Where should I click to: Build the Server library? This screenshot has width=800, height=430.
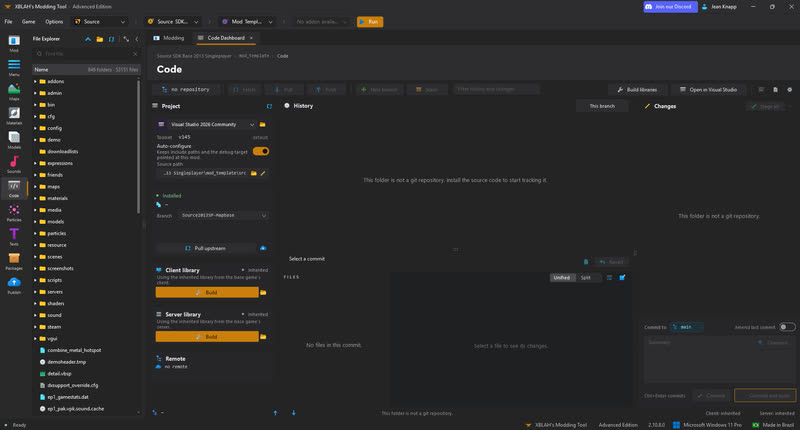(207, 337)
